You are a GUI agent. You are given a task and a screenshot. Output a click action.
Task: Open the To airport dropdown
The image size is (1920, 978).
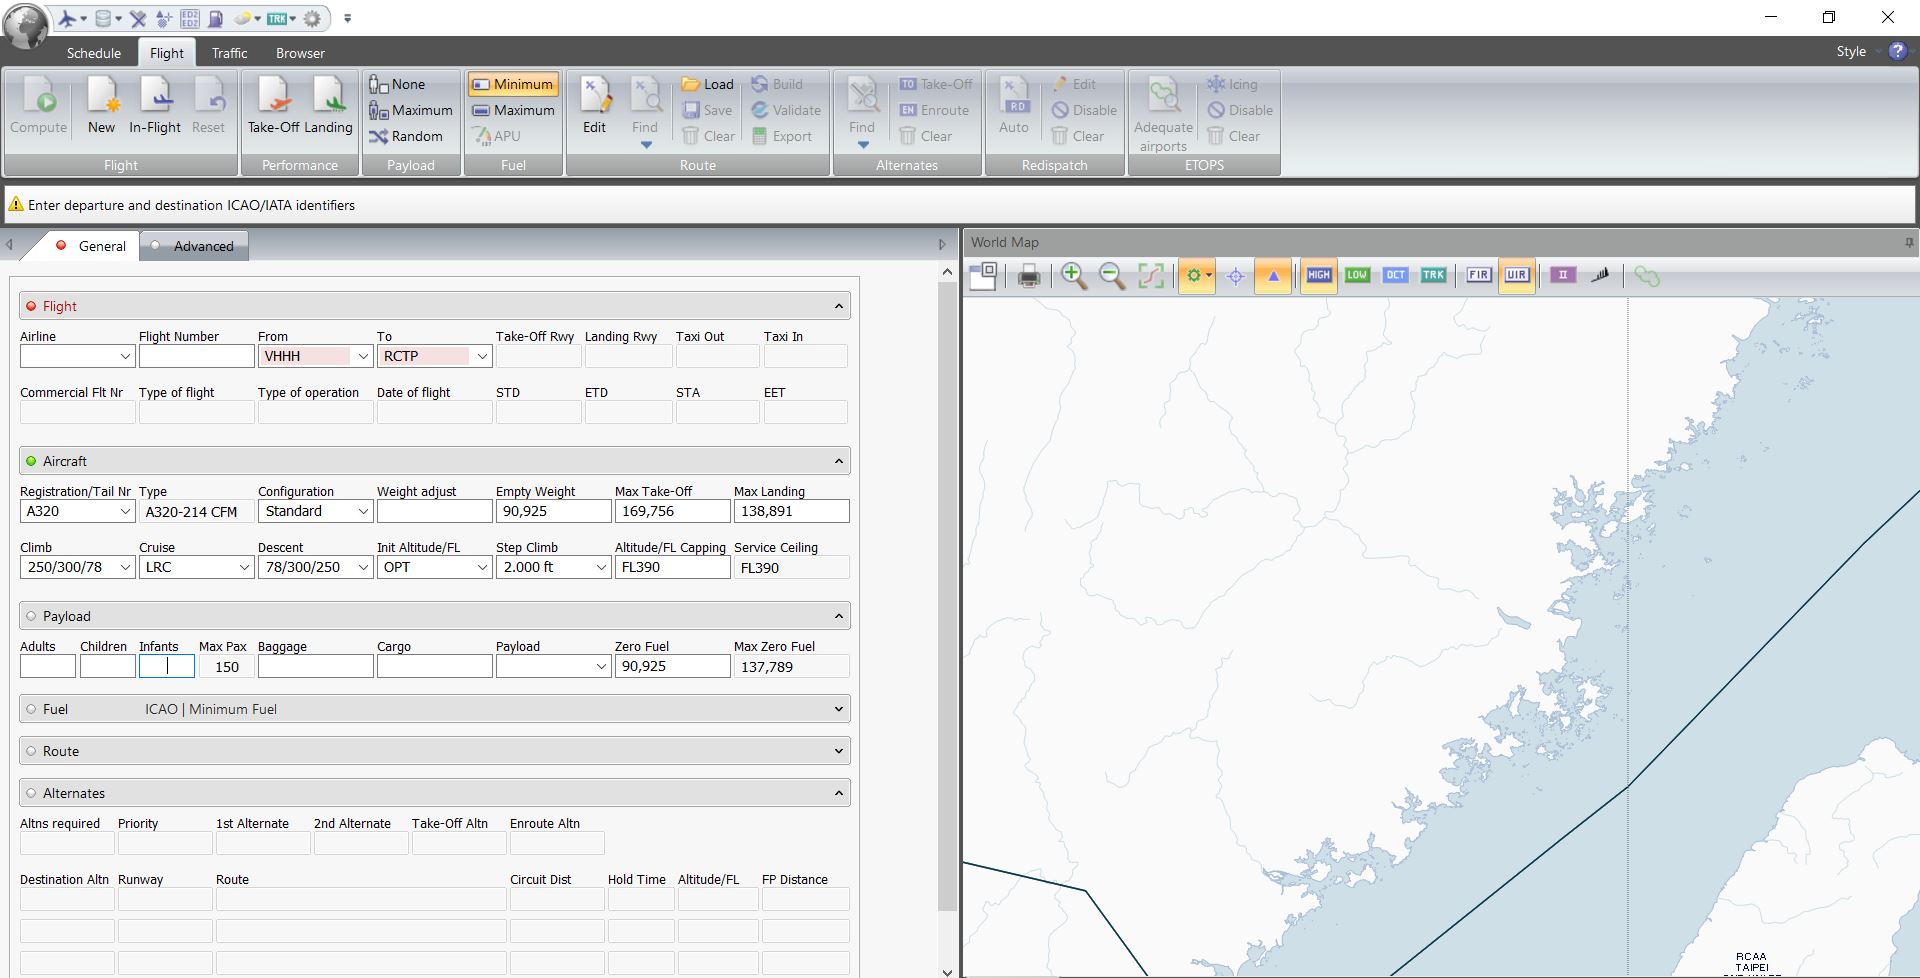click(x=482, y=356)
